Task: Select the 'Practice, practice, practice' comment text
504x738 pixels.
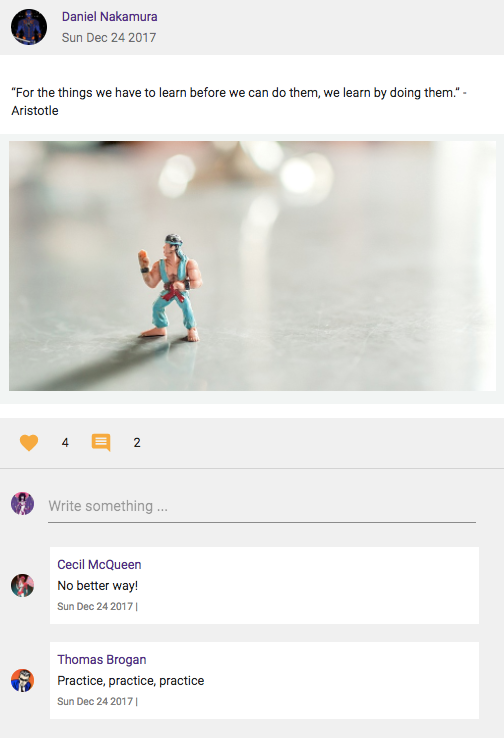Action: (x=131, y=681)
